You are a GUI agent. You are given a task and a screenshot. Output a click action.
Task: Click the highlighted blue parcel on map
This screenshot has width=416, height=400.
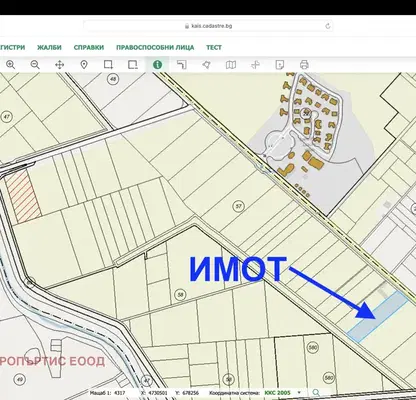click(x=378, y=316)
